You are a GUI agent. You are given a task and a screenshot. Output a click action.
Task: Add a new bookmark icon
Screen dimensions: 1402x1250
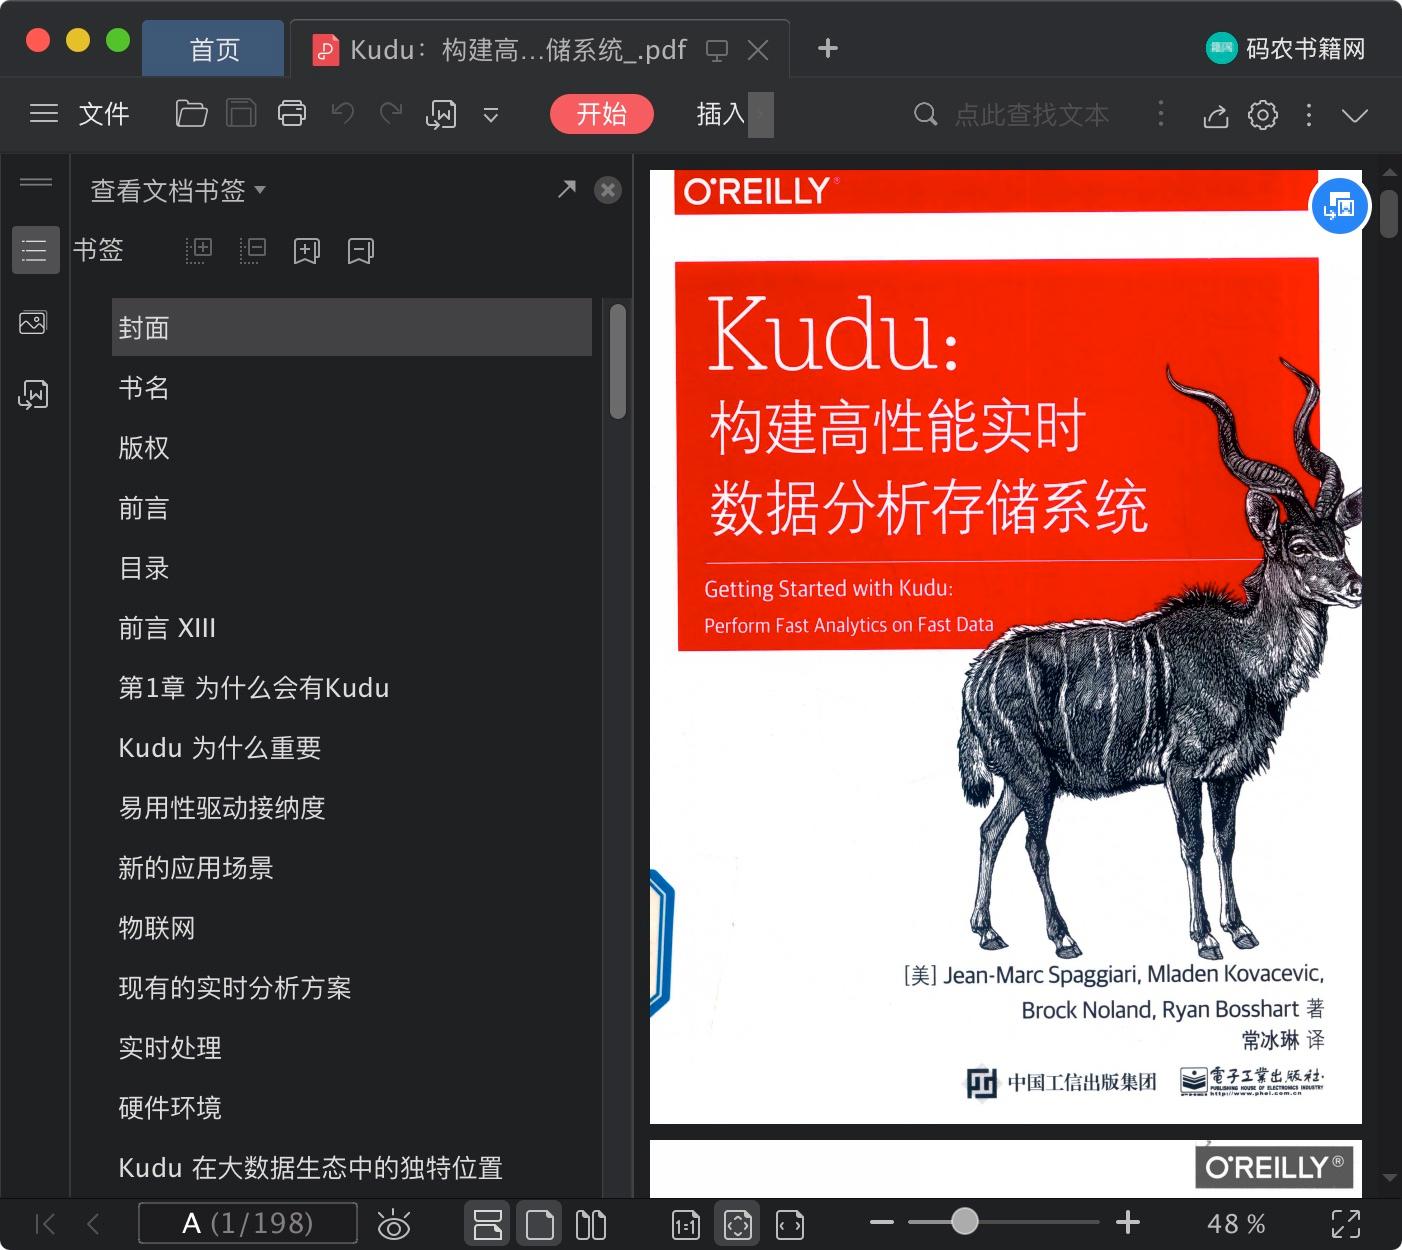coord(306,251)
